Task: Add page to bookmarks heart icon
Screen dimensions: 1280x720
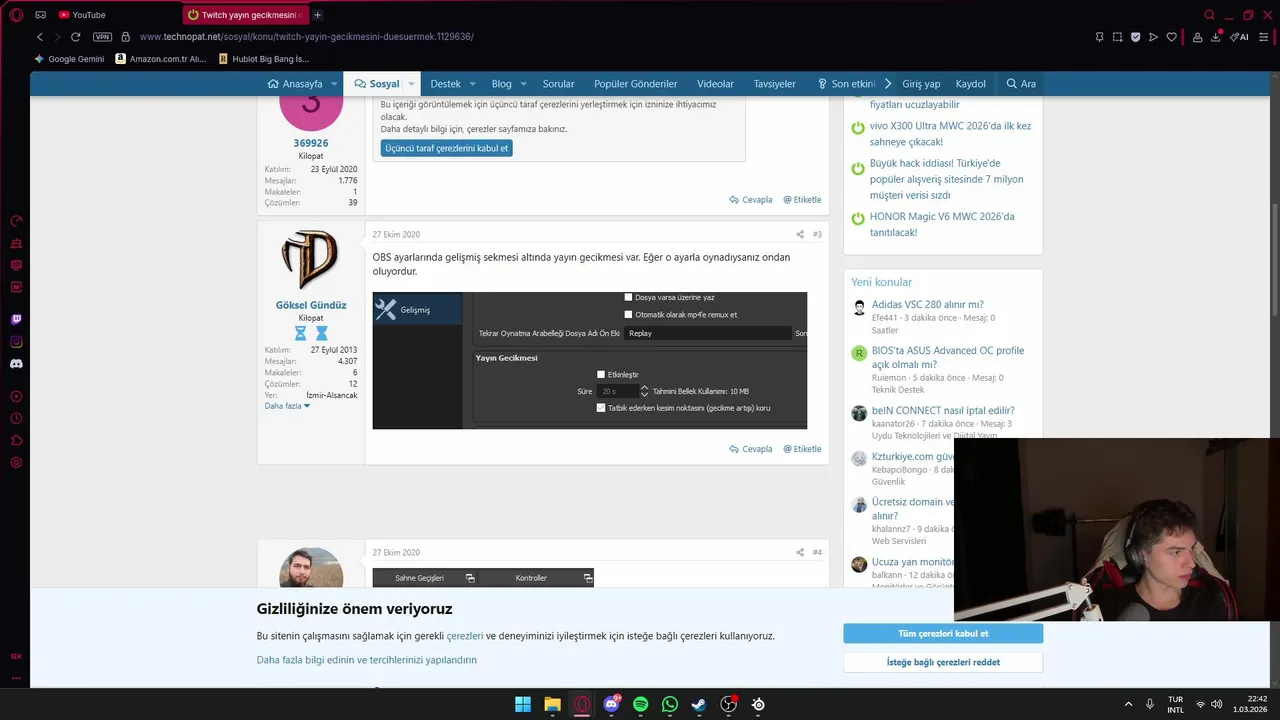Action: pos(1171,37)
